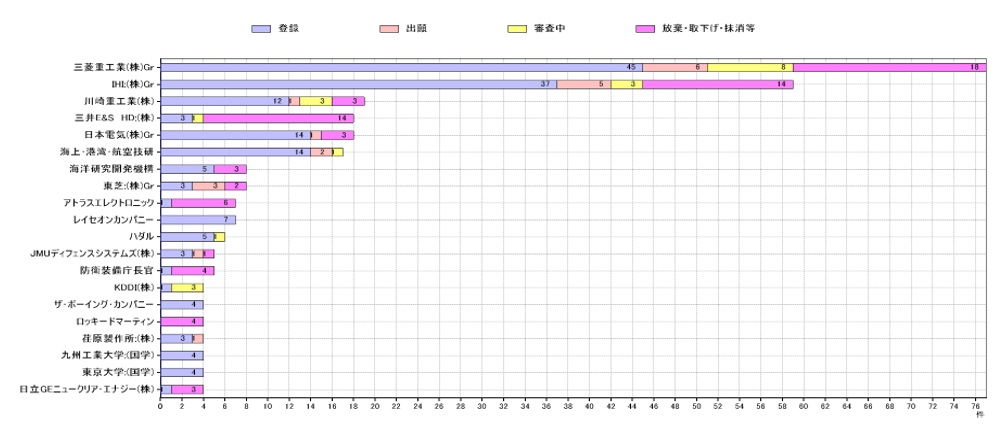Click the magenta 3 segment of 日立GEニュークリア・エナジー bar
1007x439 pixels.
pos(188,389)
